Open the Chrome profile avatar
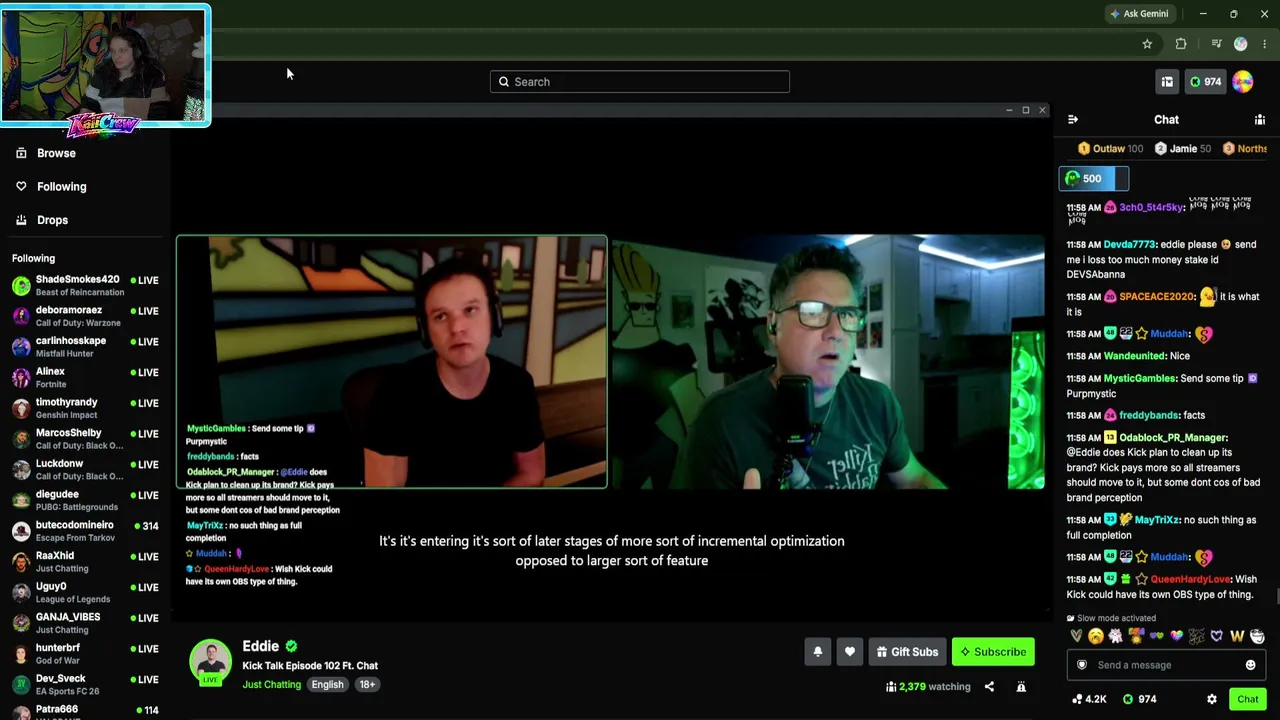The image size is (1280, 720). pos(1241,44)
